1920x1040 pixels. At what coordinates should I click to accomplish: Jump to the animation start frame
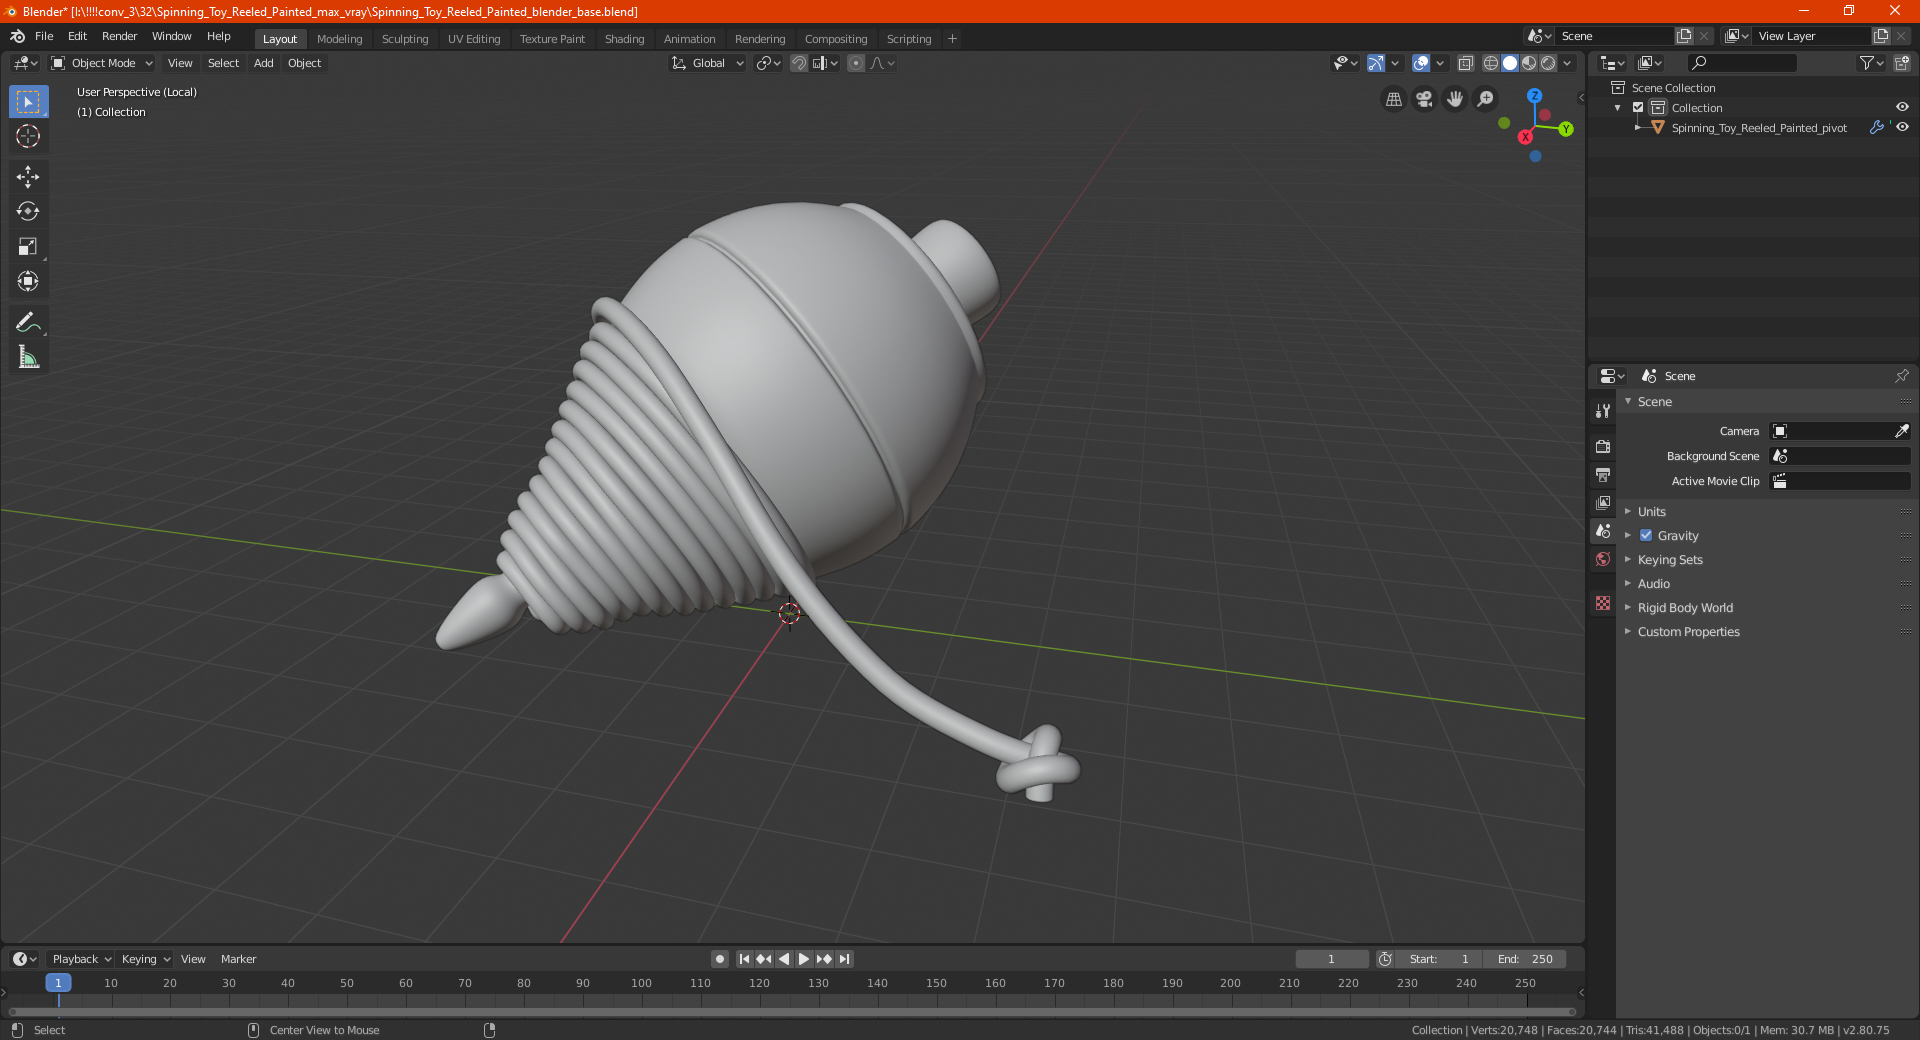coord(744,958)
